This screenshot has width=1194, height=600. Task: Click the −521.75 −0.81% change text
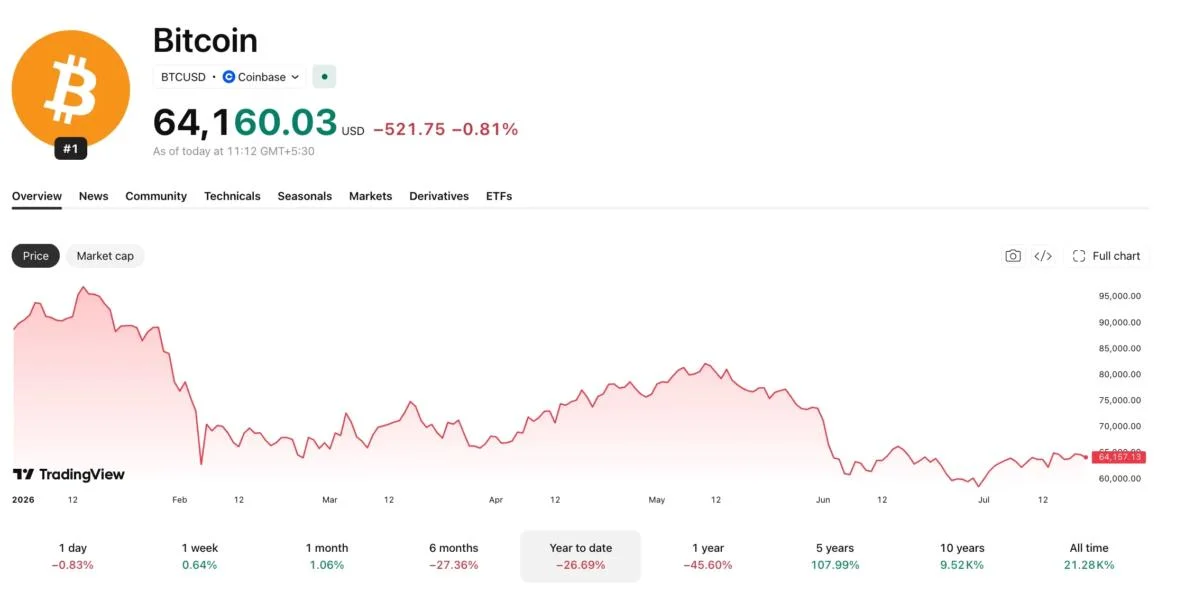click(445, 129)
